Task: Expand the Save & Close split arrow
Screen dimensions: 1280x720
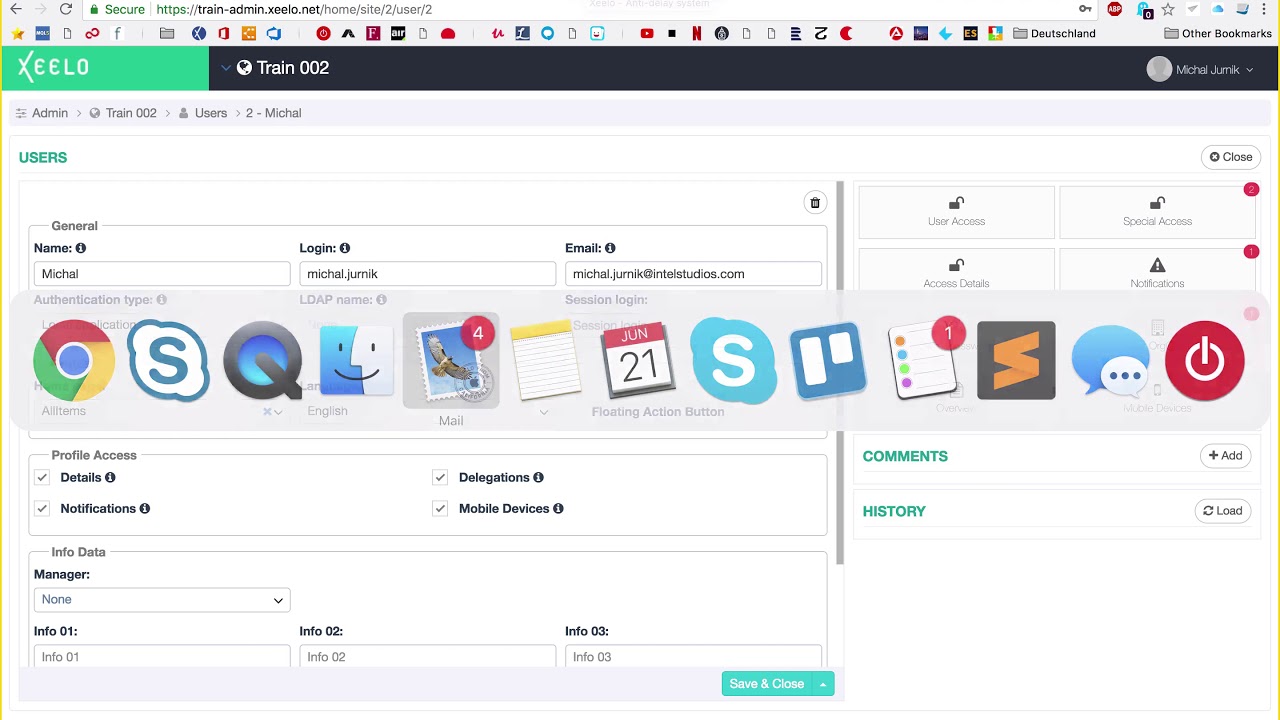Action: pos(823,684)
